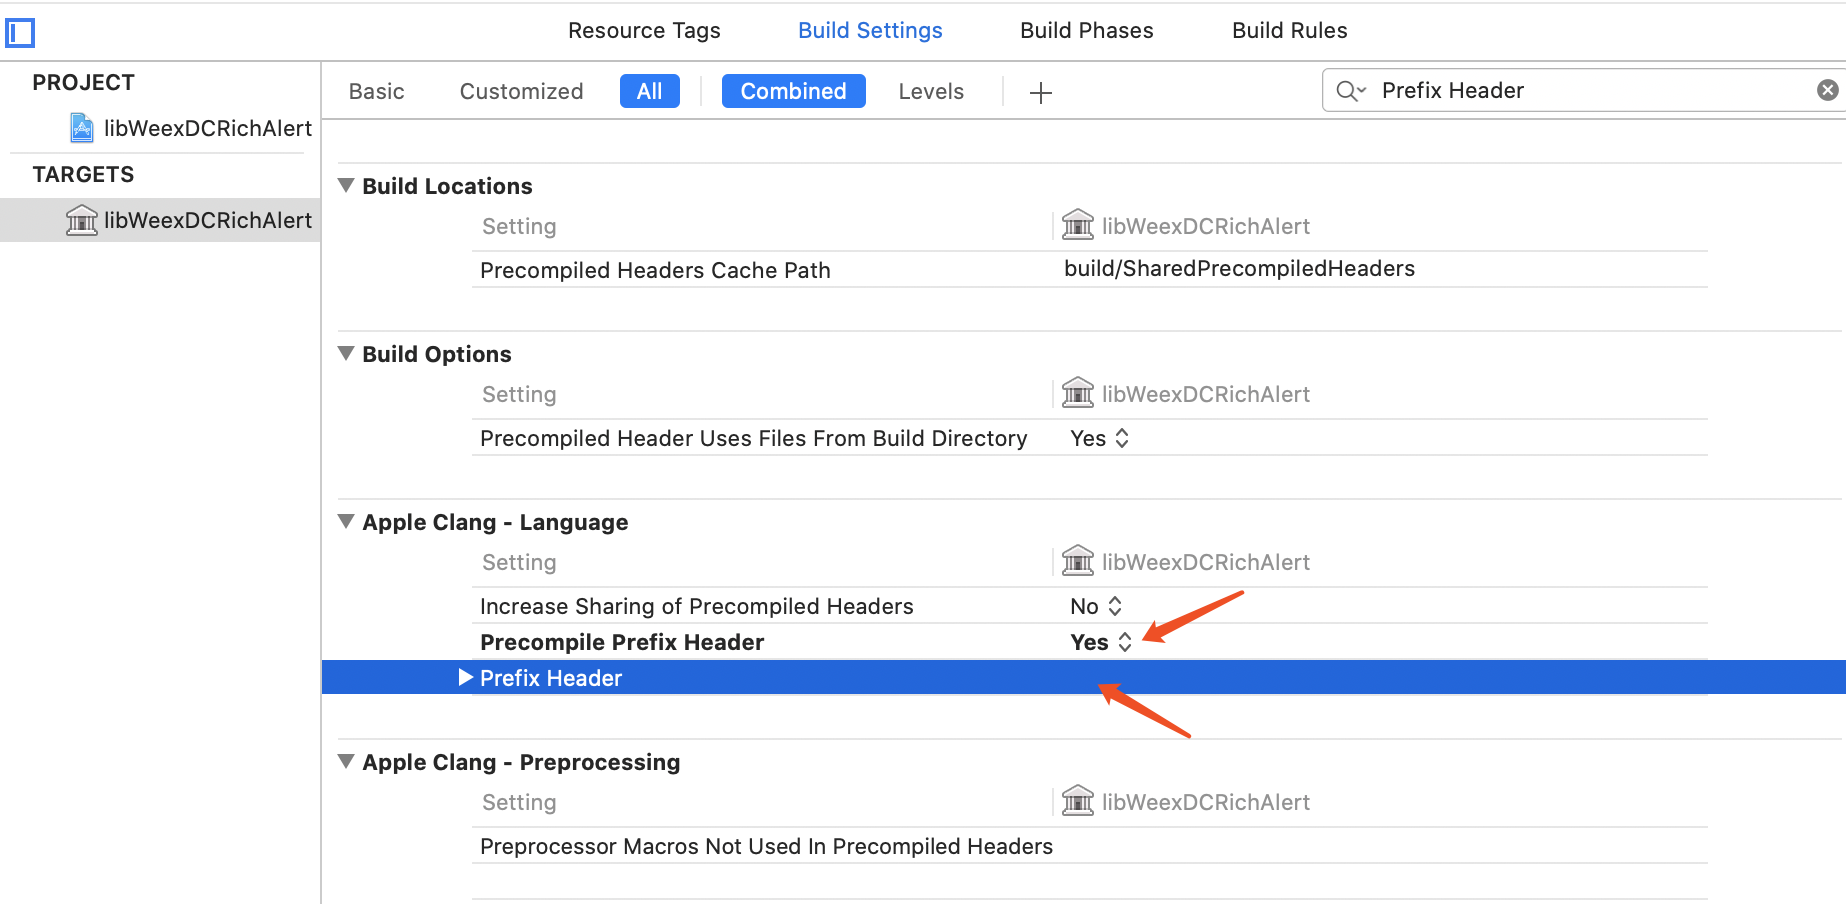The height and width of the screenshot is (904, 1846).
Task: Click the libWeexDCRichAlert project file icon
Action: click(x=82, y=128)
